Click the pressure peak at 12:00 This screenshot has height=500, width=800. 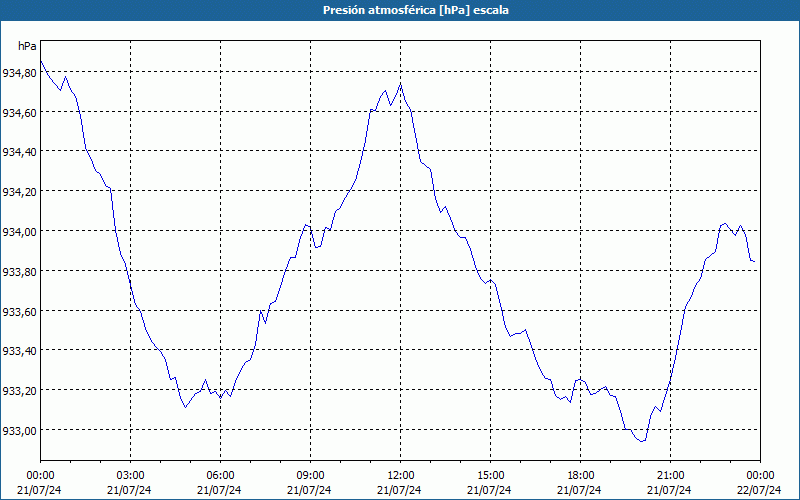(401, 84)
